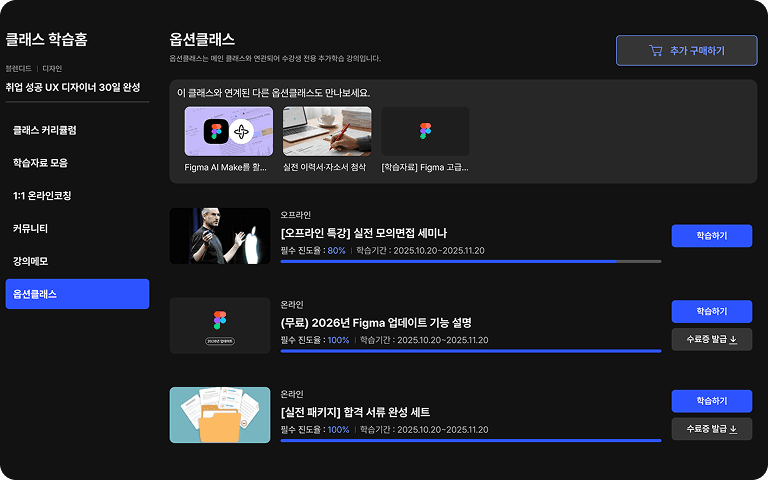Open 2026년 Figma 업데이트 class thumbnail
This screenshot has height=480, width=768.
click(220, 325)
